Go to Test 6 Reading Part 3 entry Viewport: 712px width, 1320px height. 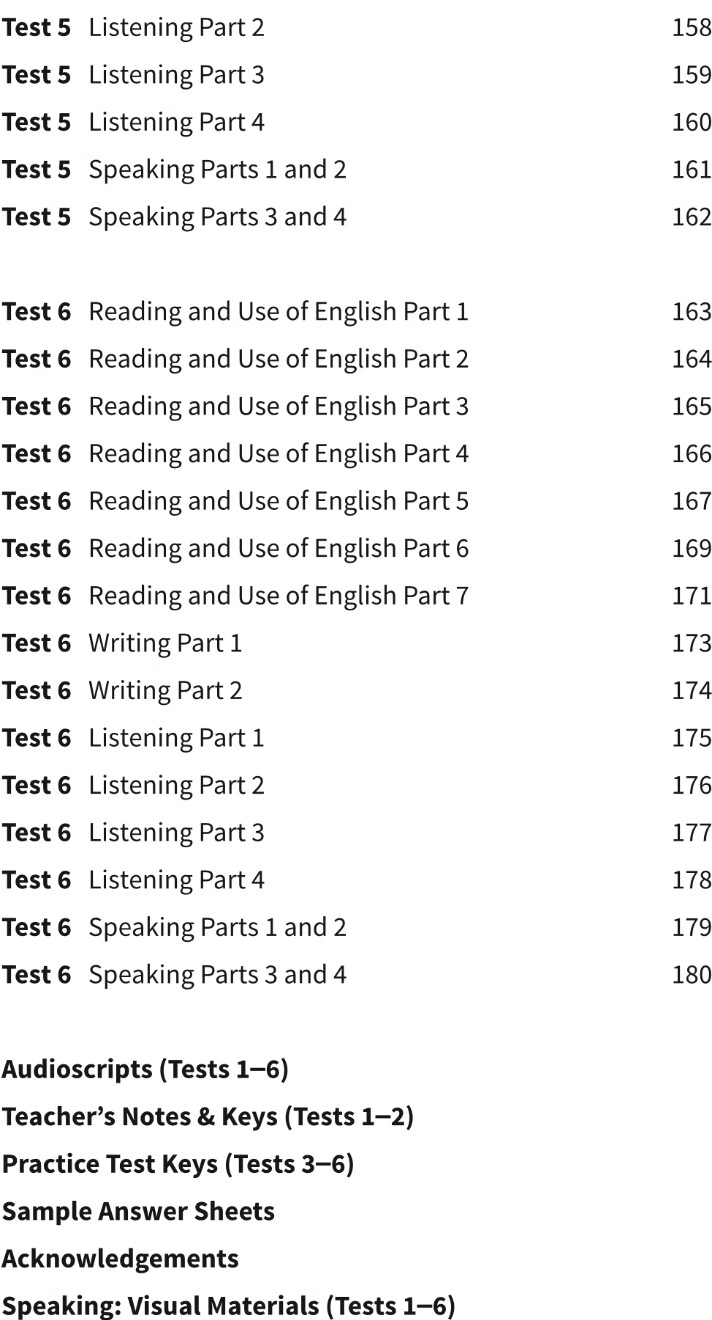click(278, 407)
